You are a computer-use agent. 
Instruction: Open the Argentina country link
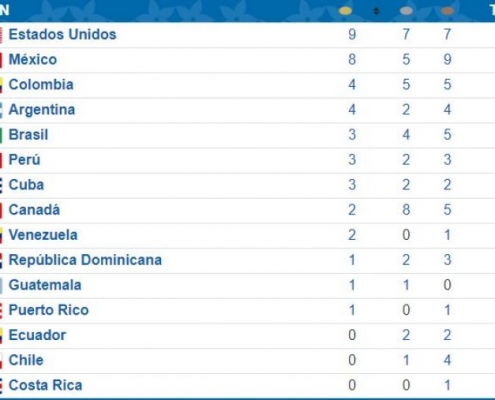(x=42, y=110)
